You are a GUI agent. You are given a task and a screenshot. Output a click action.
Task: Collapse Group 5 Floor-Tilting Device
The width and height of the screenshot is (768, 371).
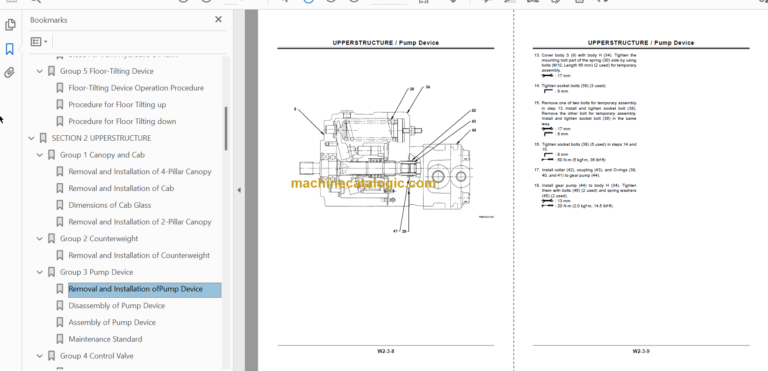(40, 72)
